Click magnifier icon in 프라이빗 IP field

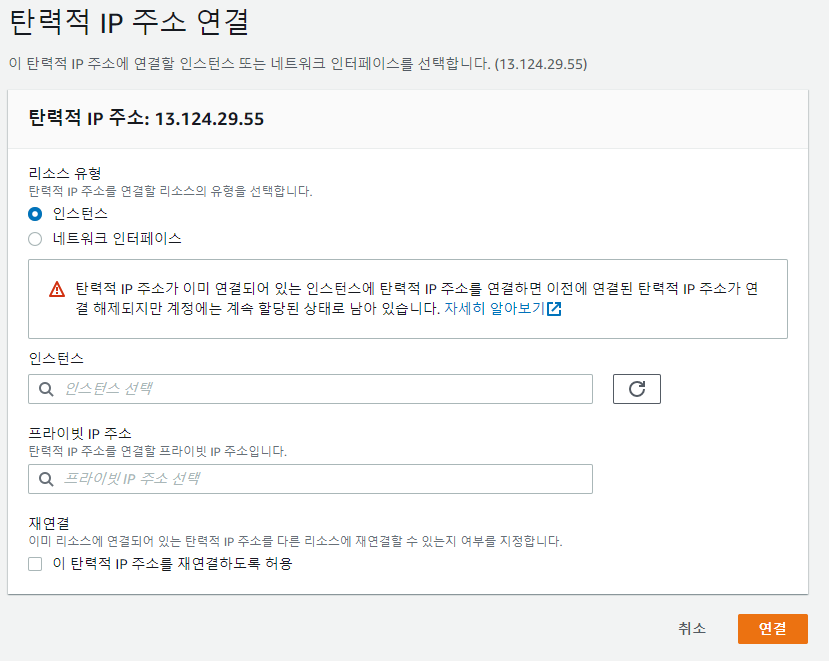coord(46,479)
